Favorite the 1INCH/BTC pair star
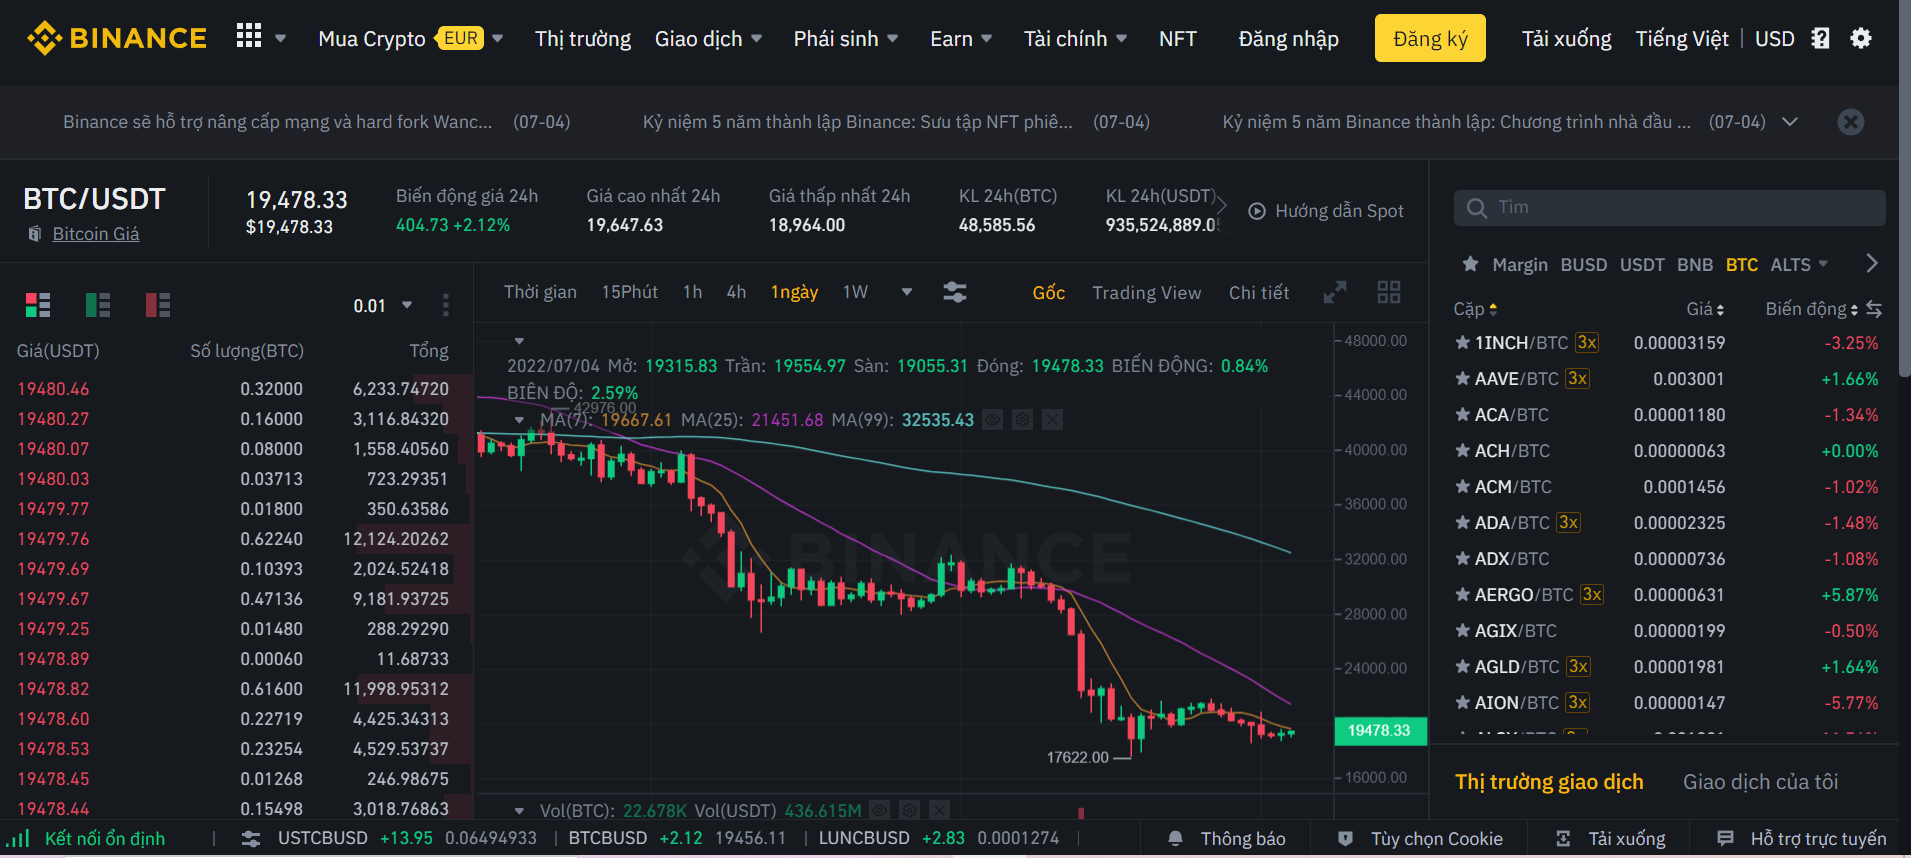 tap(1463, 343)
